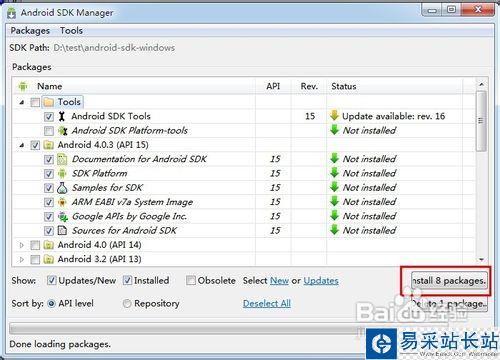This screenshot has width=500, height=360.
Task: Click the Android SDK Manager title bar icon
Action: click(x=12, y=13)
